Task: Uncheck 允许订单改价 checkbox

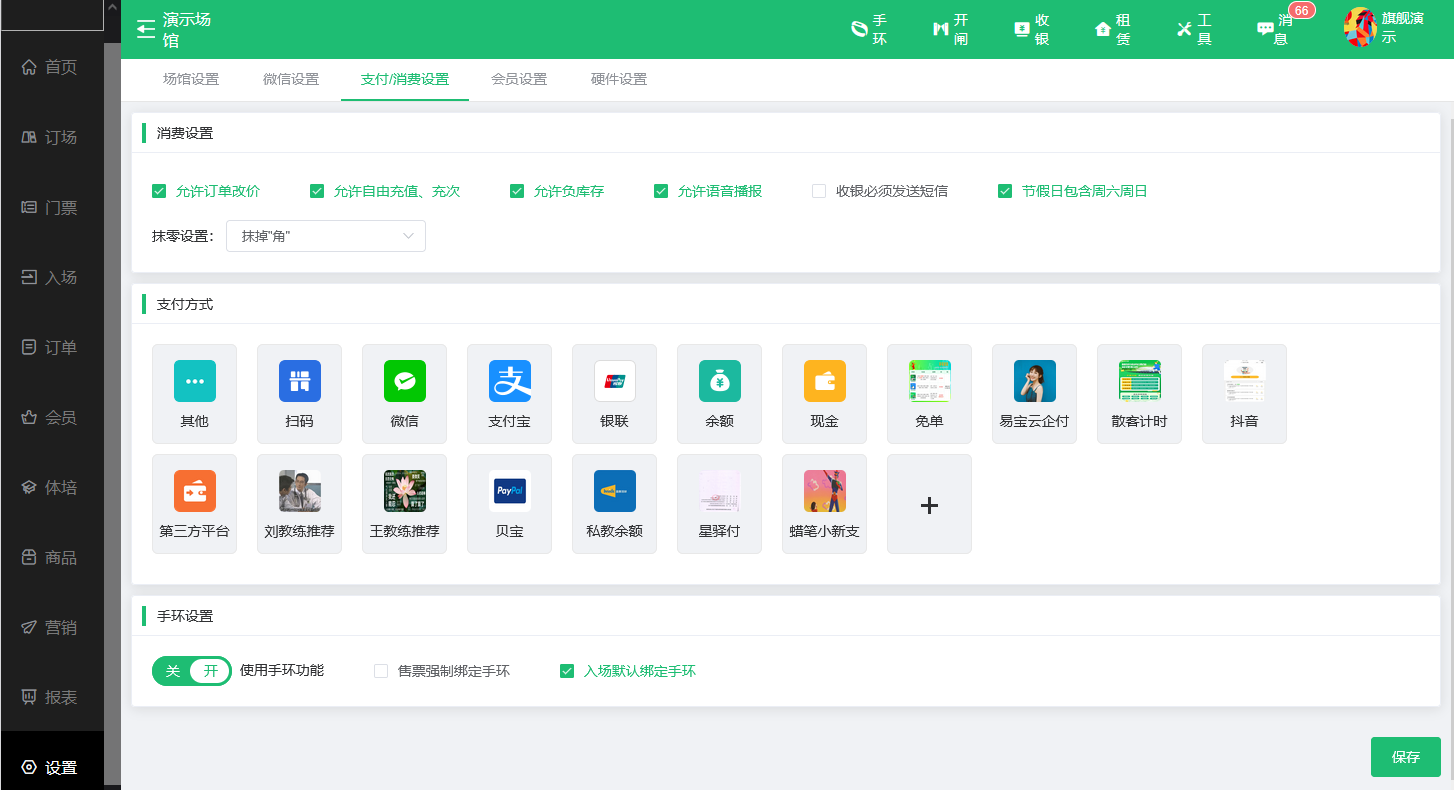Action: point(159,191)
